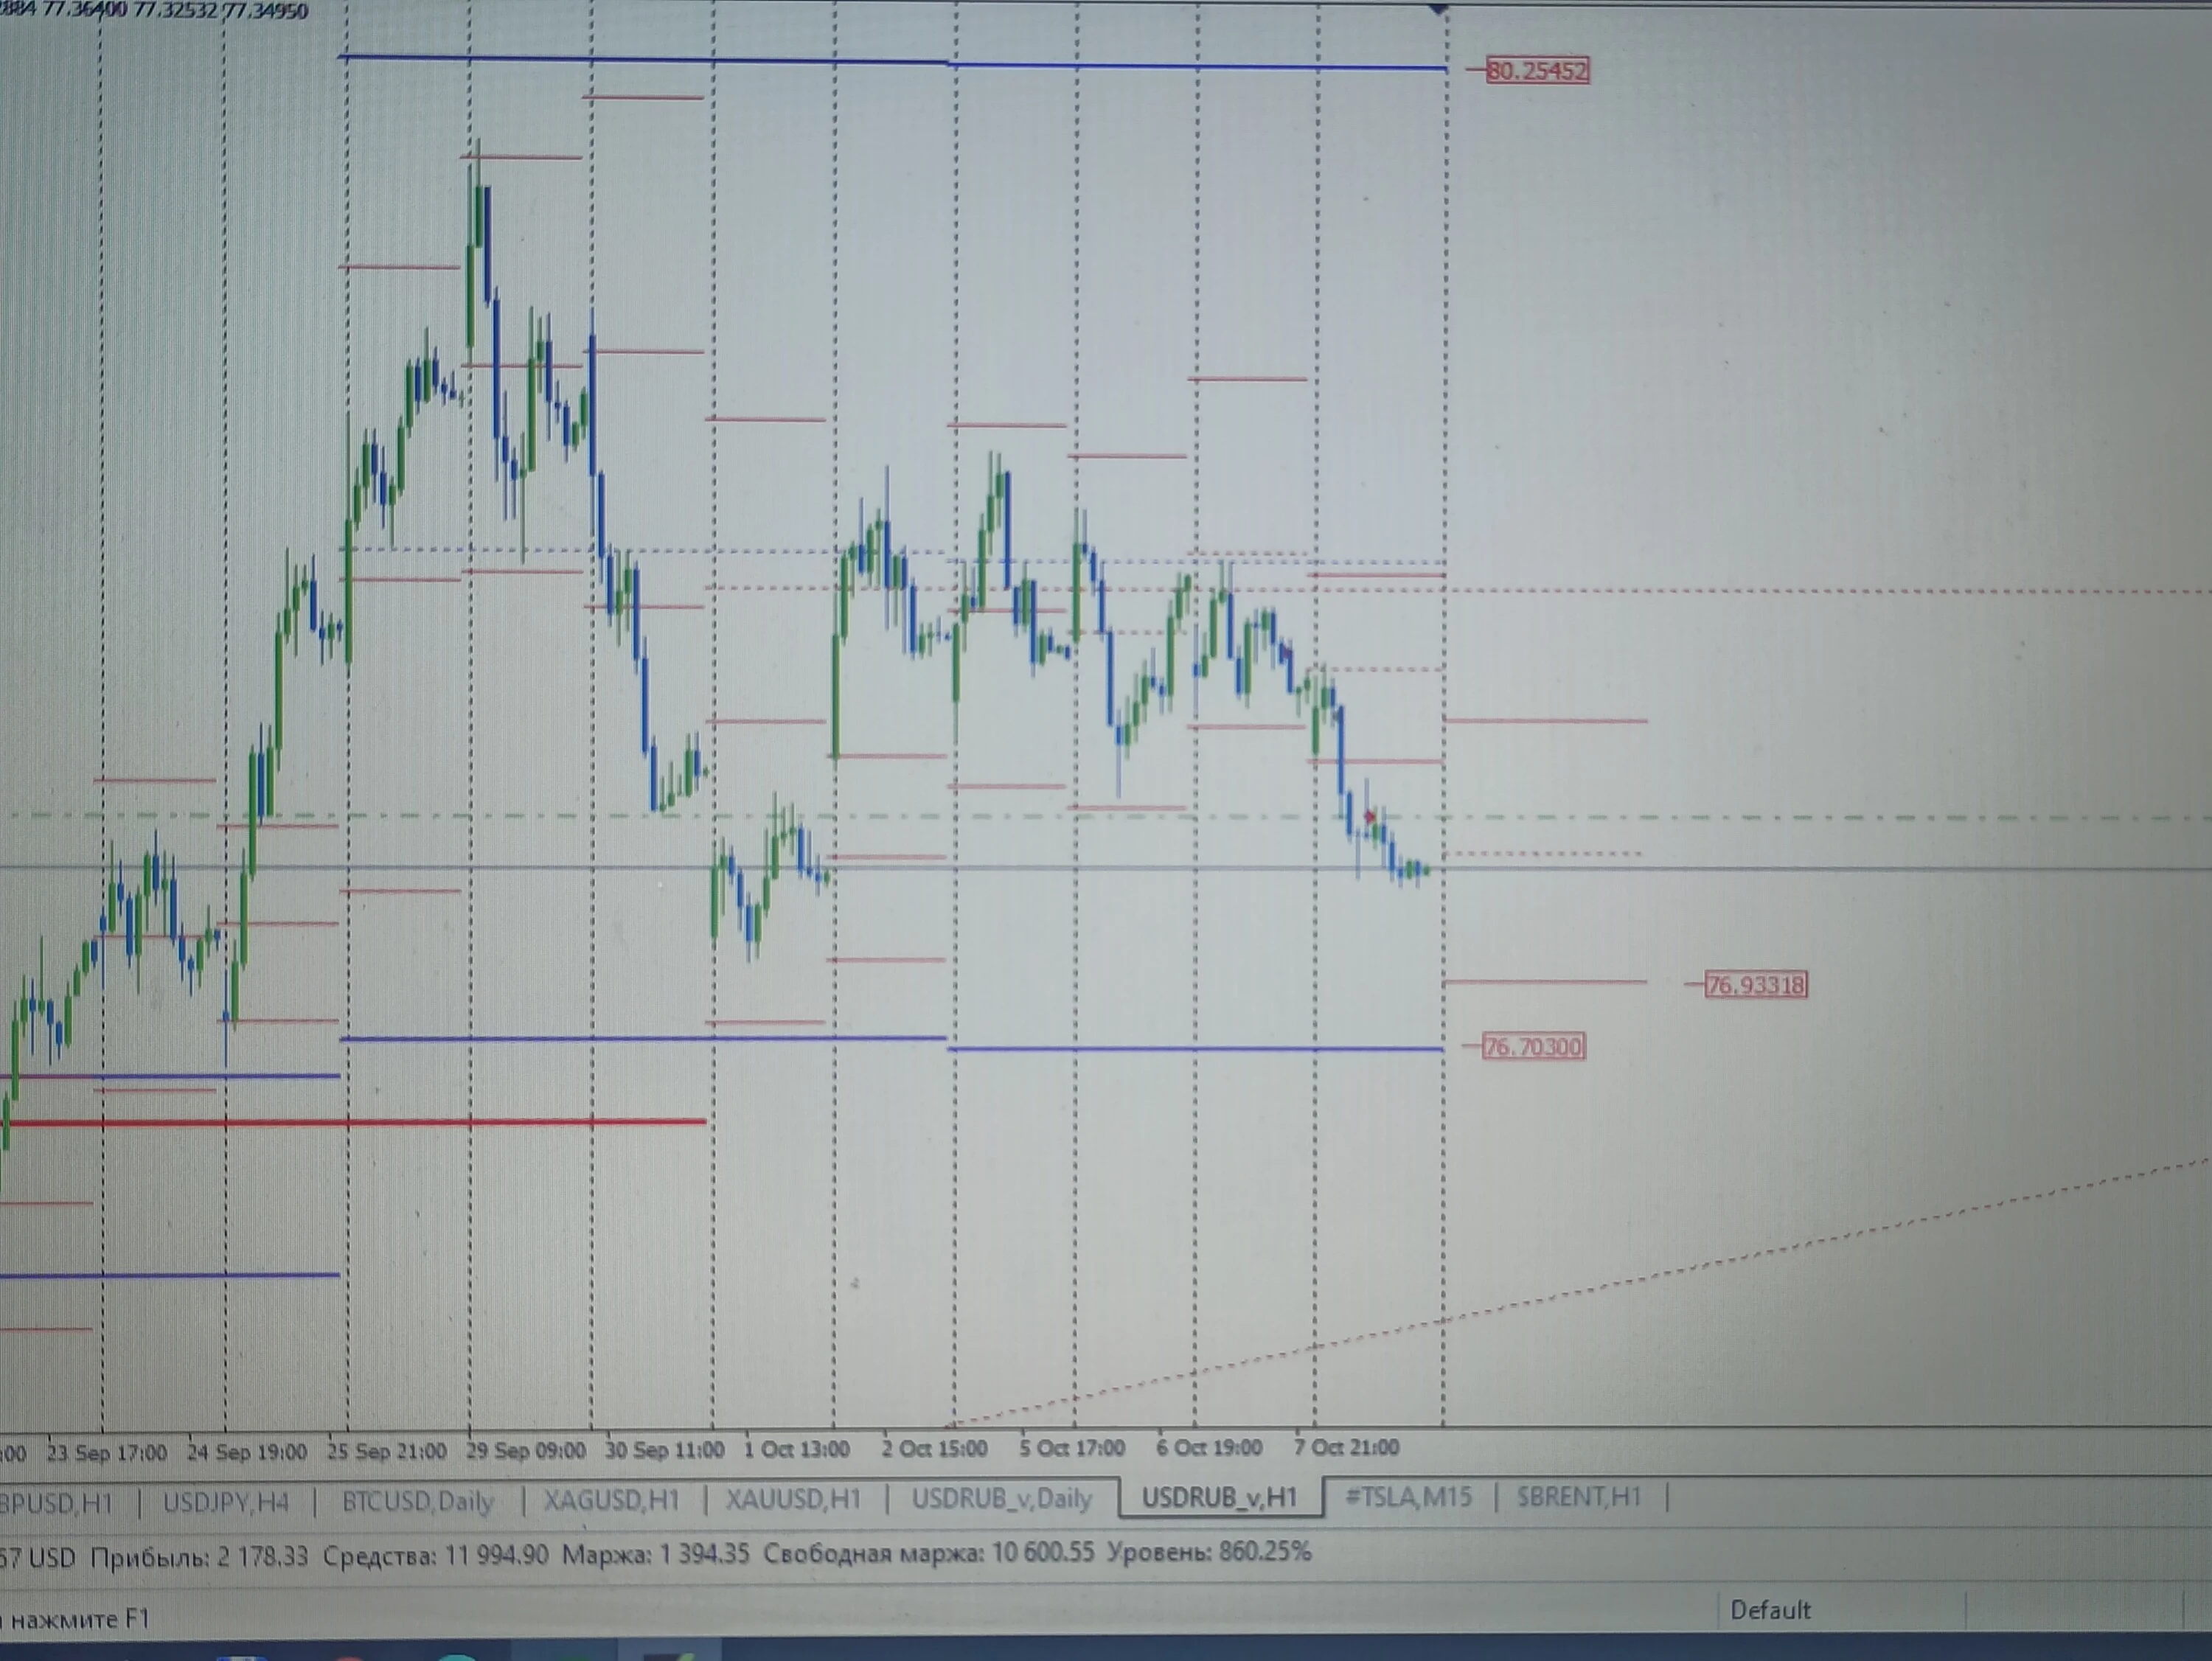
Task: Select the XAGUSD,H1 chart tab
Action: [x=612, y=1500]
